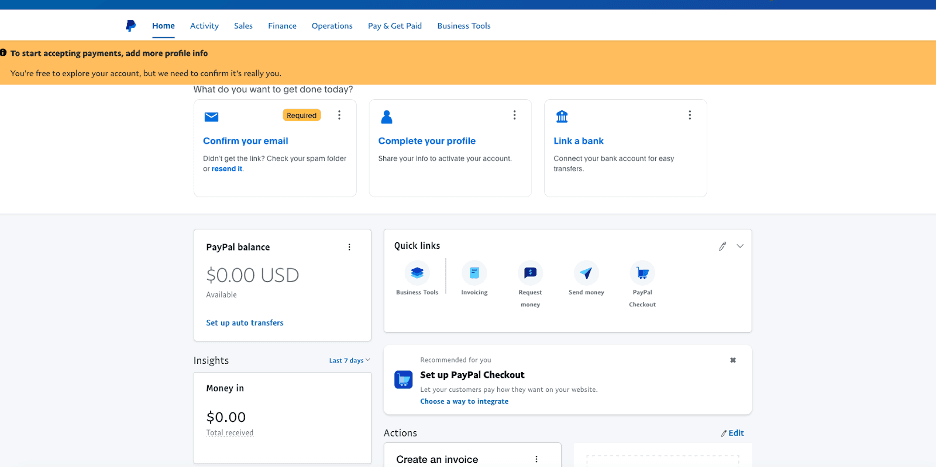Open the Business Tools menu
Image resolution: width=936 pixels, height=468 pixels.
[464, 26]
